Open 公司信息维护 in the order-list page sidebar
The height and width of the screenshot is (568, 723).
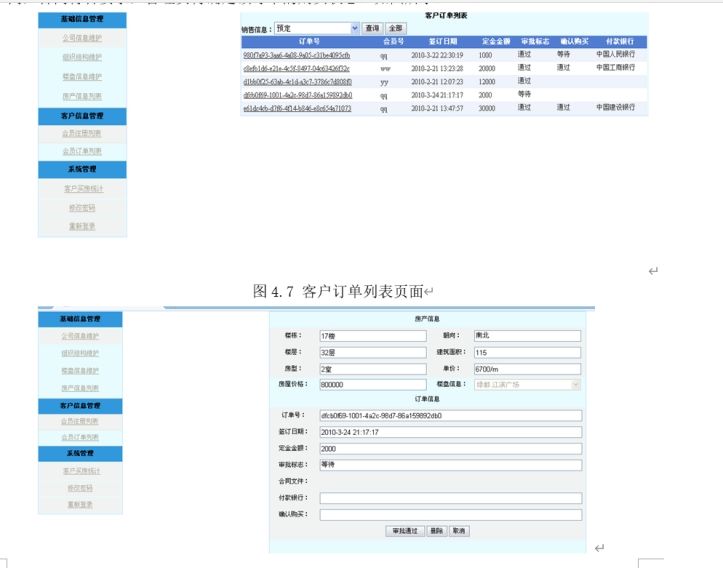tap(82, 38)
